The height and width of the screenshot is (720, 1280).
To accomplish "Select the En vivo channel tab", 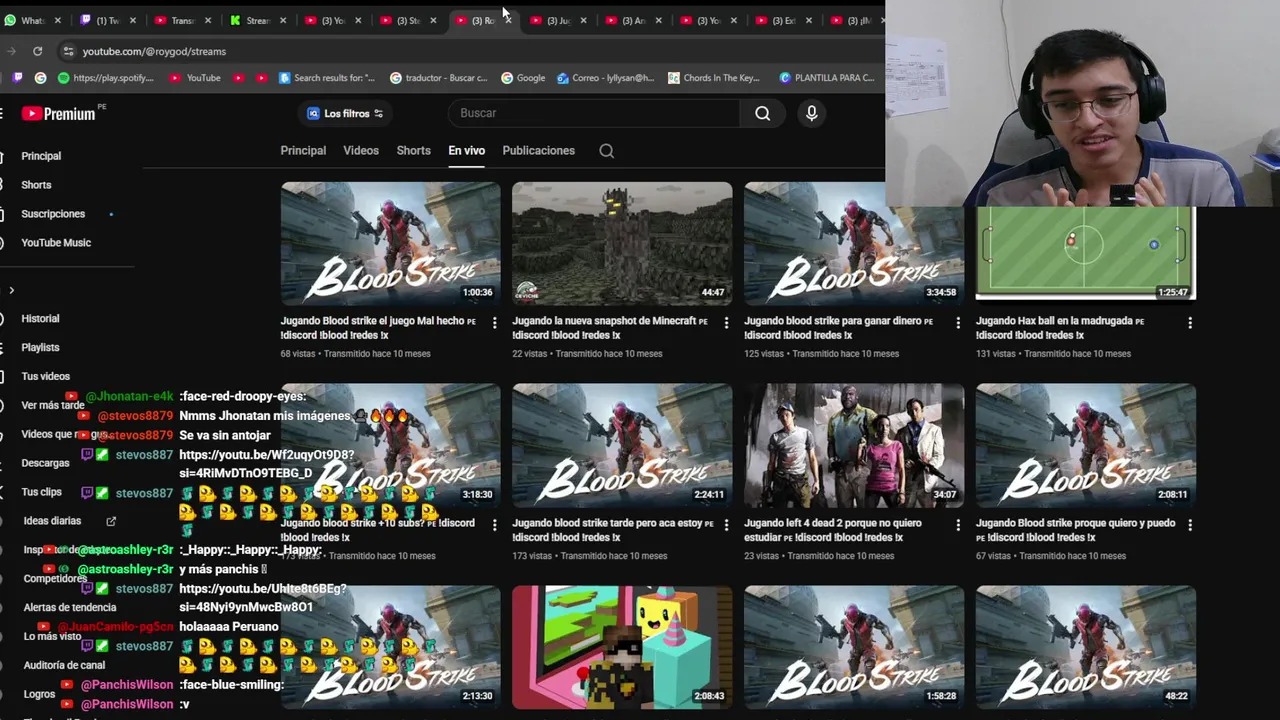I will 466,151.
